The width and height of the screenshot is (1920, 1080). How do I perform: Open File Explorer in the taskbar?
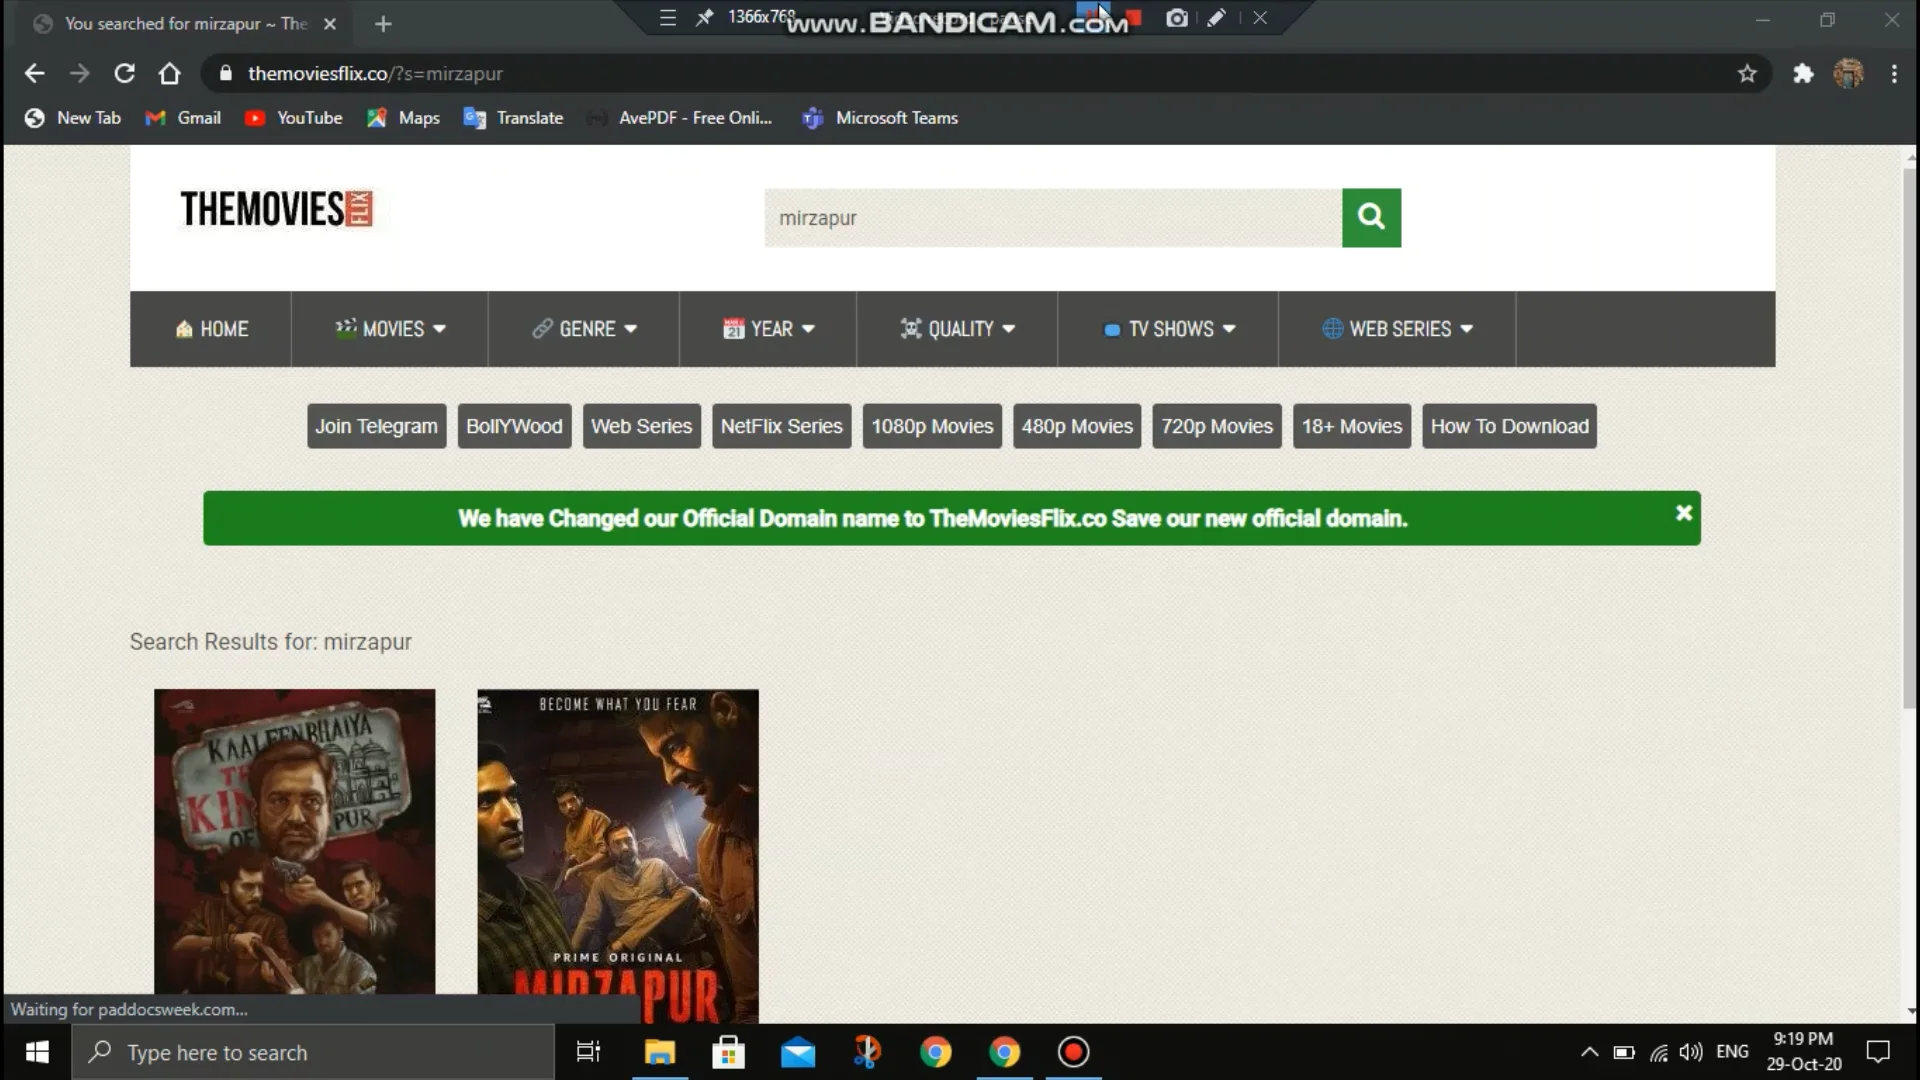[659, 1052]
